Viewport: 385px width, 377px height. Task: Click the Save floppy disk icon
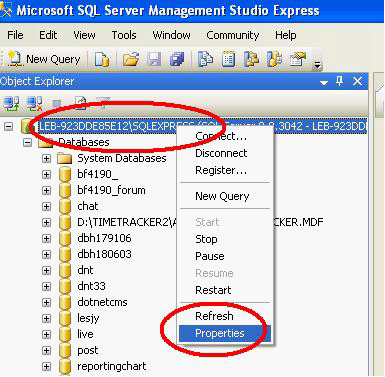[154, 59]
